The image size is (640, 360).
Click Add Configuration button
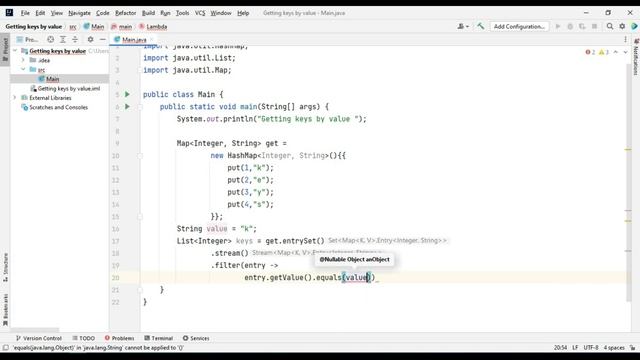point(519,27)
